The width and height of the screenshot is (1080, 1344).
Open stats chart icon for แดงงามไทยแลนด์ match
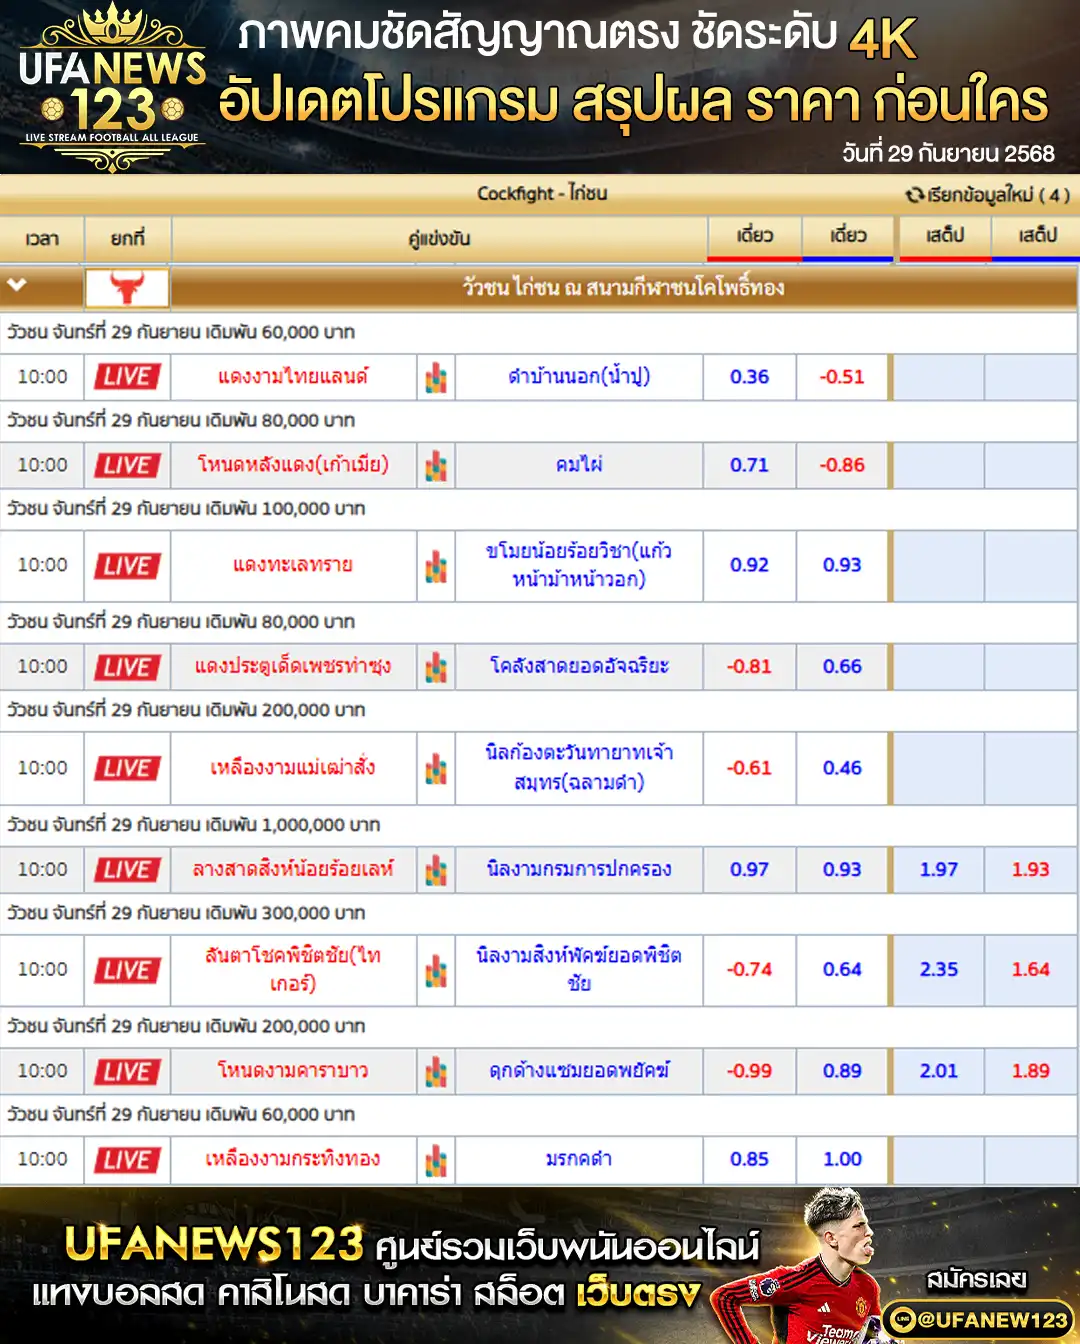point(436,378)
